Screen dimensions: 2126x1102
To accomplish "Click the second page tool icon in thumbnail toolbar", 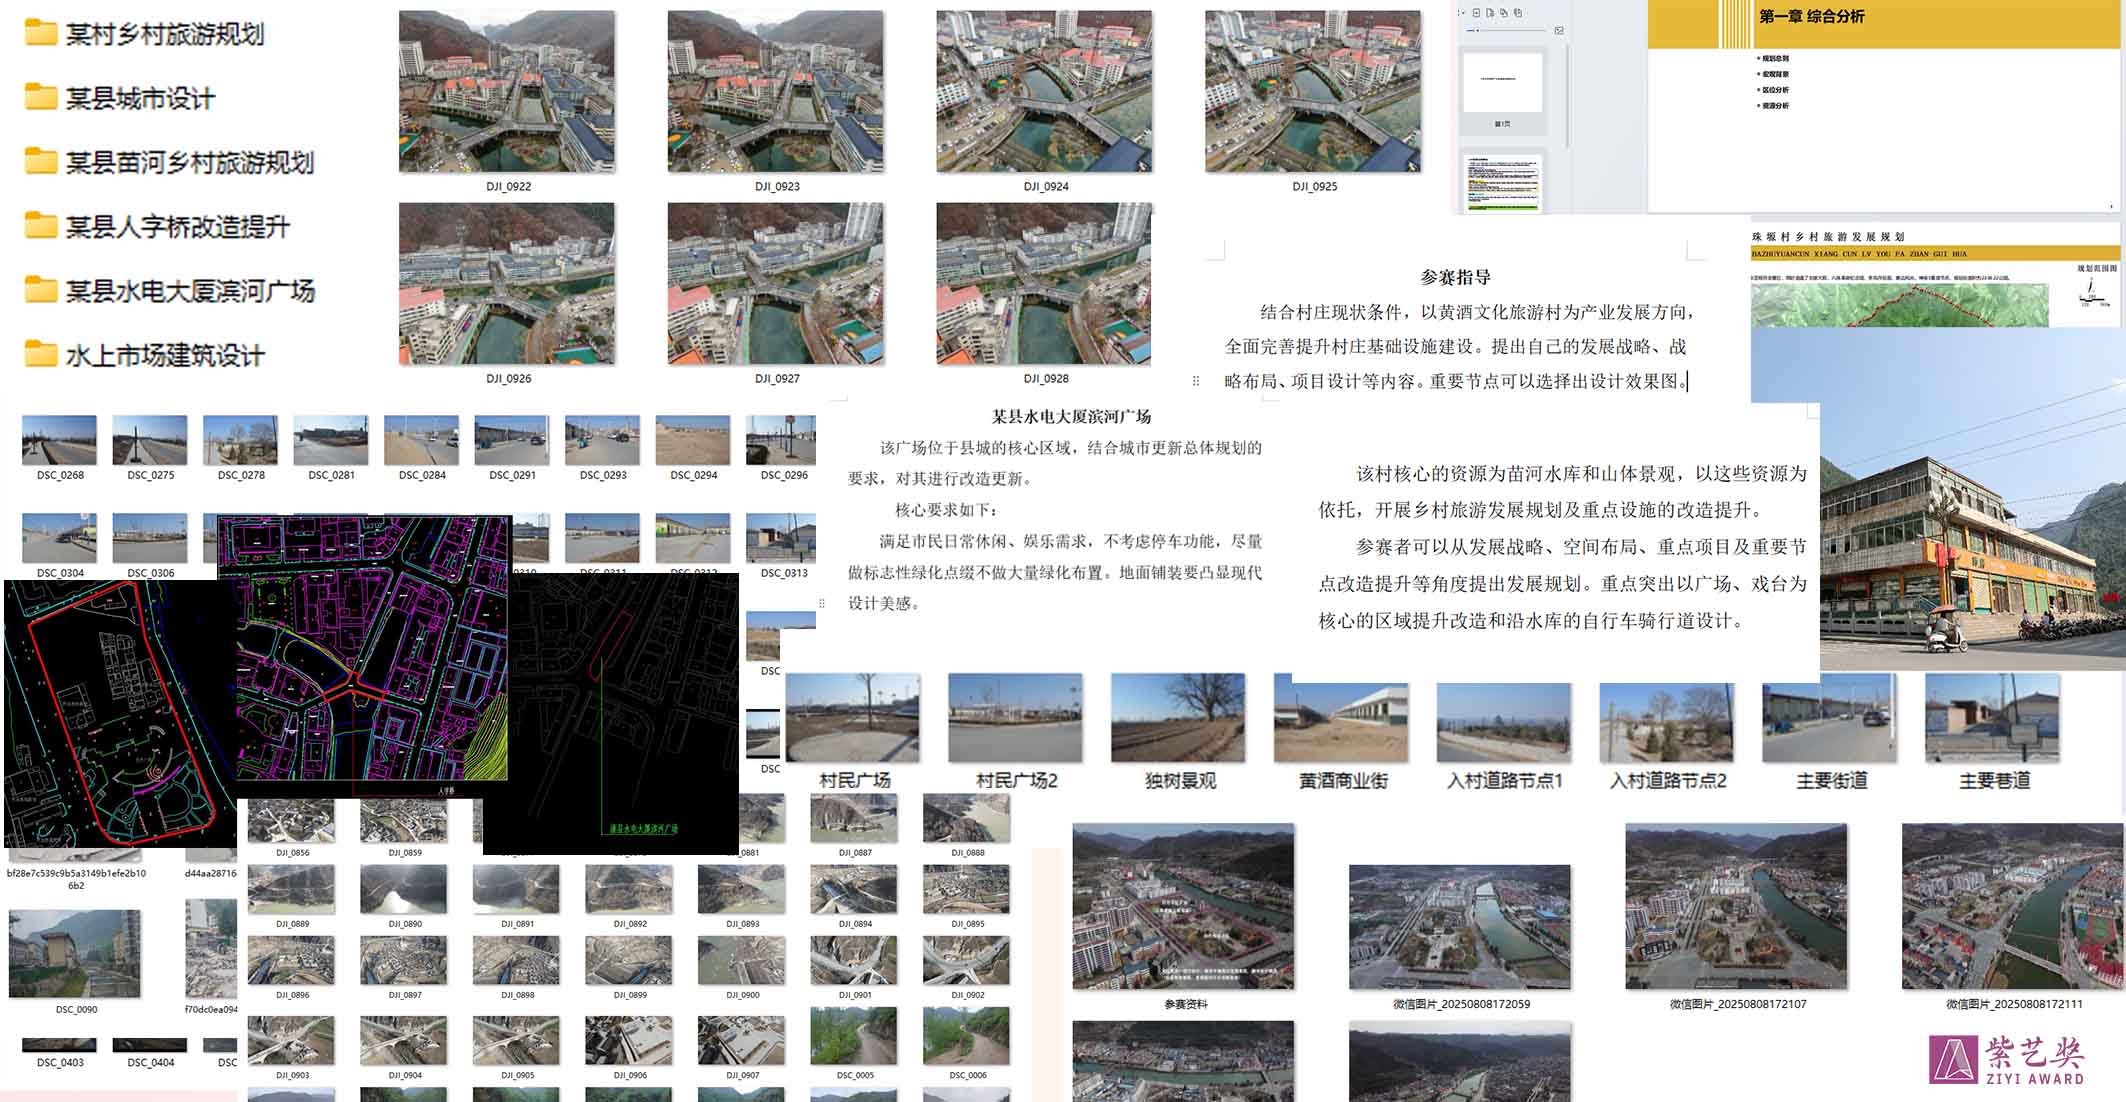I will click(1490, 13).
